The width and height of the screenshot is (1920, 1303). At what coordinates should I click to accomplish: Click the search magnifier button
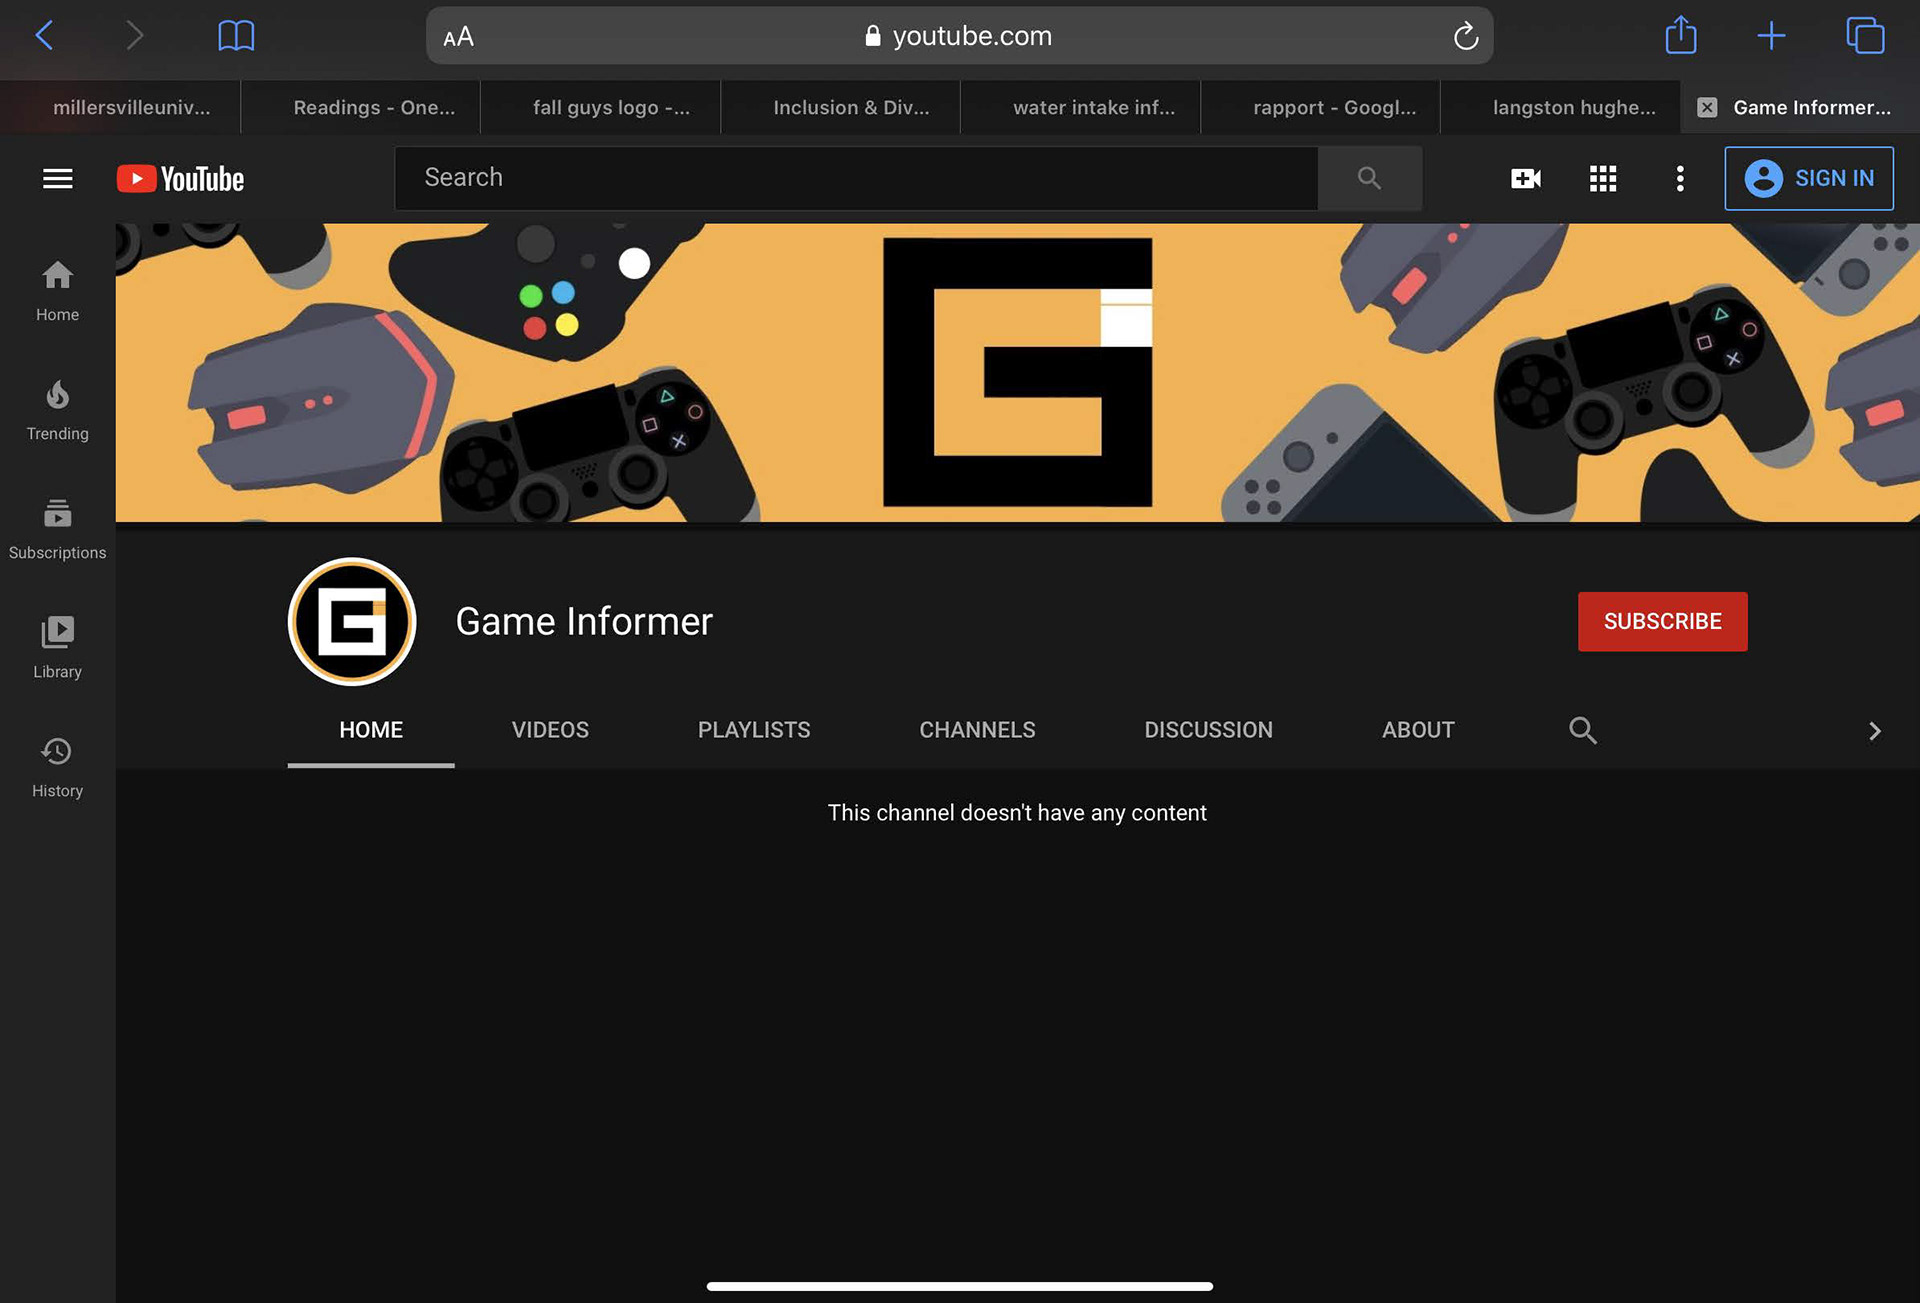1369,178
